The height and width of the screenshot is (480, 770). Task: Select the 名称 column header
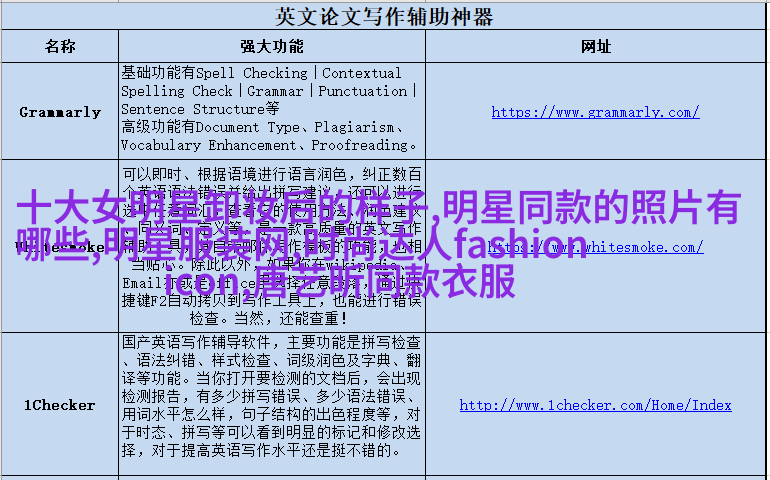[59, 47]
